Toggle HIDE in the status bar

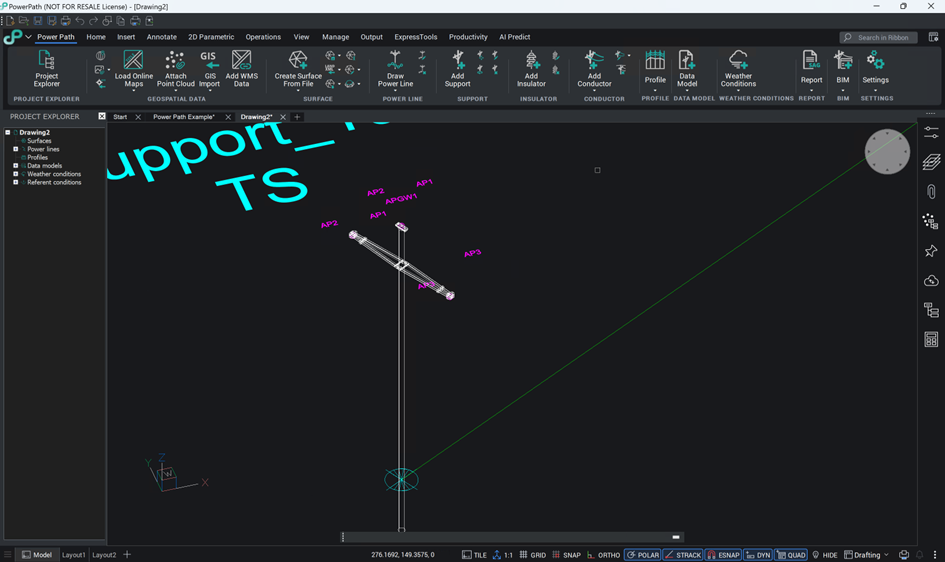[x=824, y=555]
